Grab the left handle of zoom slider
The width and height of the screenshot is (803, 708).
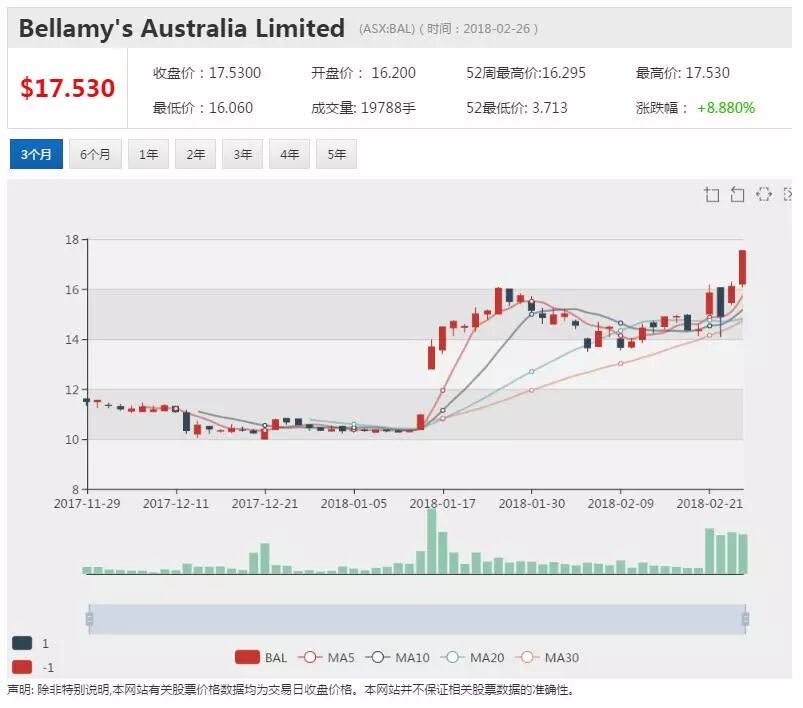point(89,619)
